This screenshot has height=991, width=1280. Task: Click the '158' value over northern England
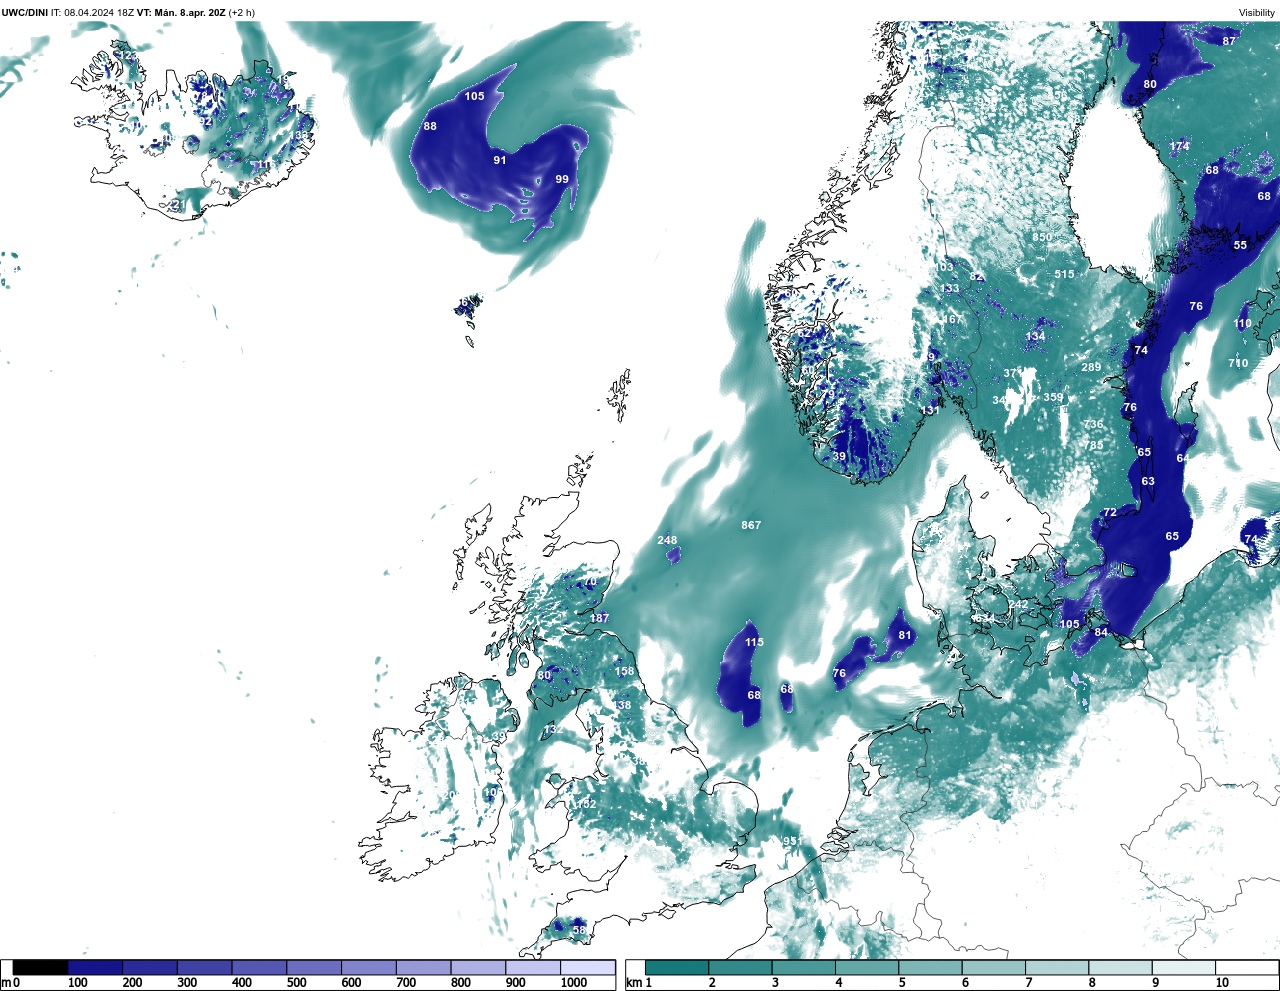point(624,672)
